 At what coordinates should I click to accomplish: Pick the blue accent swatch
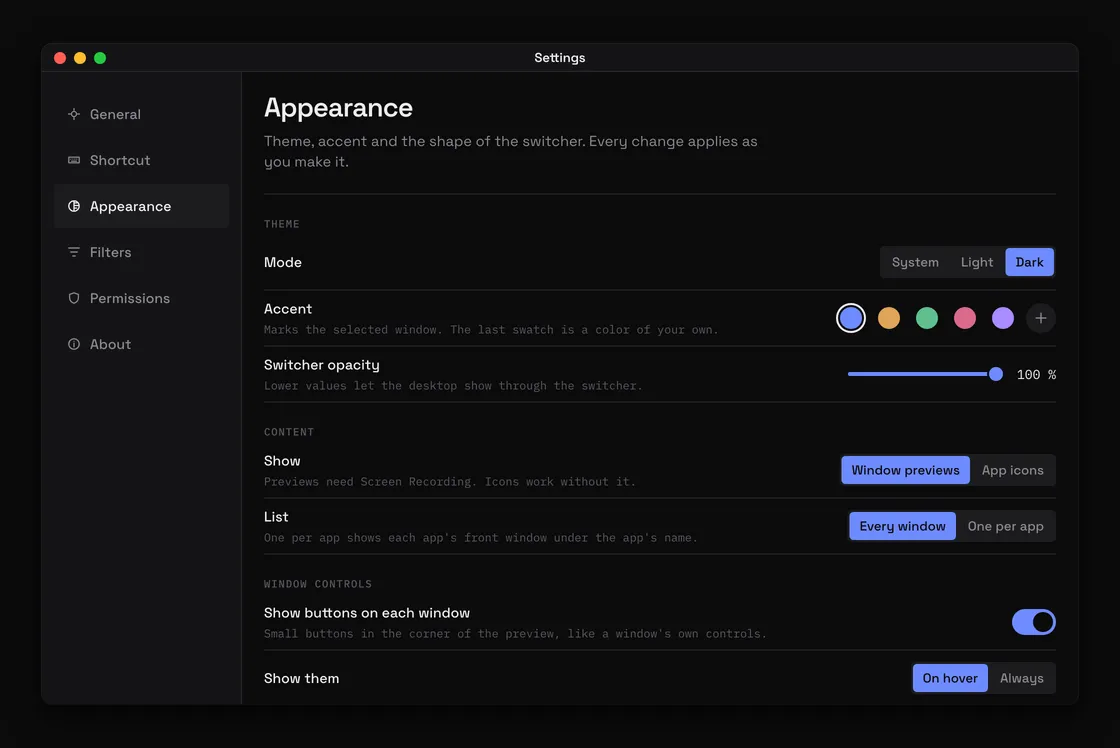[x=851, y=318]
